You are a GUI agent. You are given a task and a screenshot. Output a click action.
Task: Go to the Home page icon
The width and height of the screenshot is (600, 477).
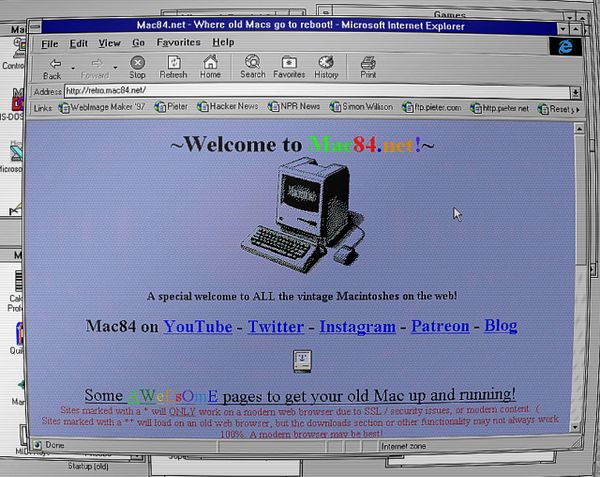point(210,67)
